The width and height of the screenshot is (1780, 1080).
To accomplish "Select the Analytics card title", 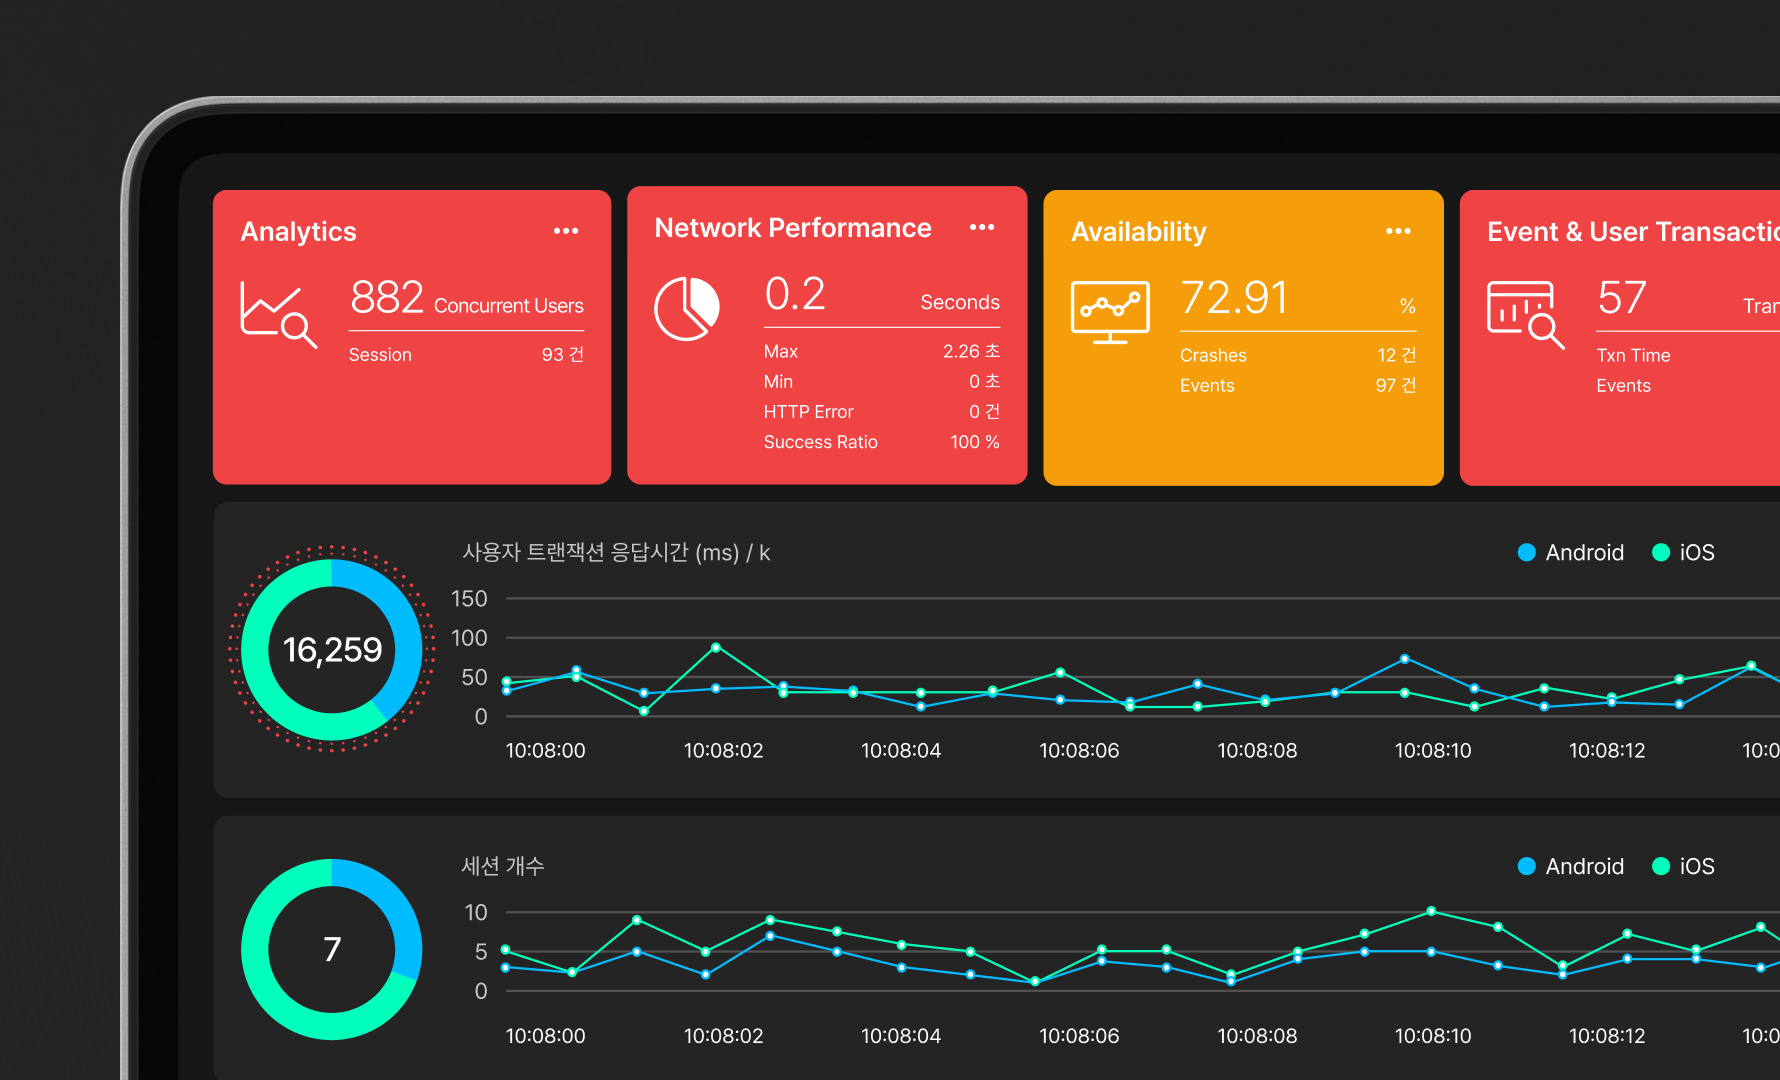I will (299, 232).
